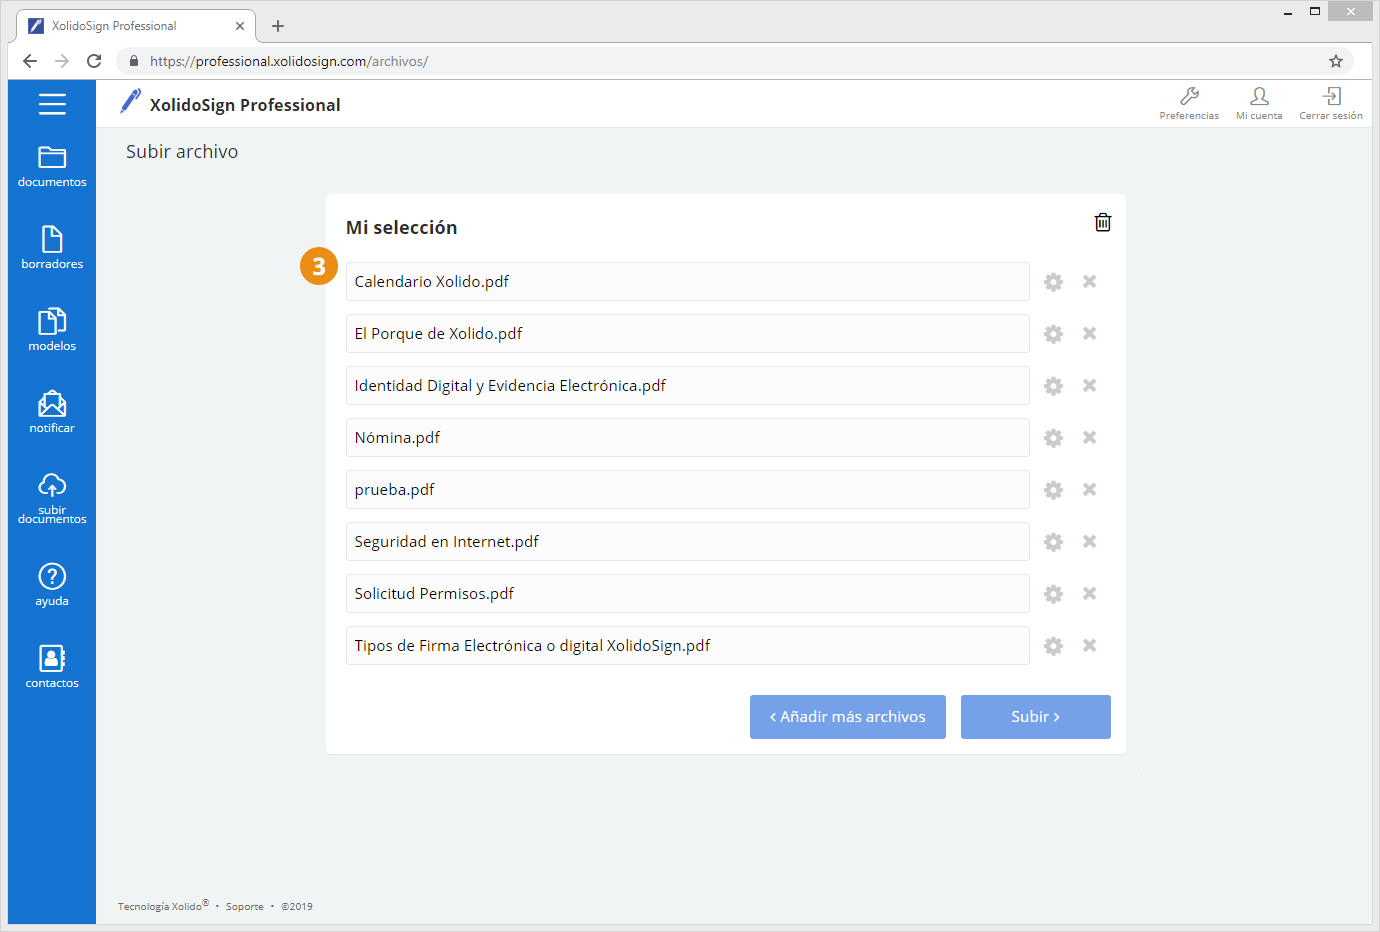The image size is (1380, 932).
Task: Open settings gear for Nómina.pdf
Action: 1053,438
